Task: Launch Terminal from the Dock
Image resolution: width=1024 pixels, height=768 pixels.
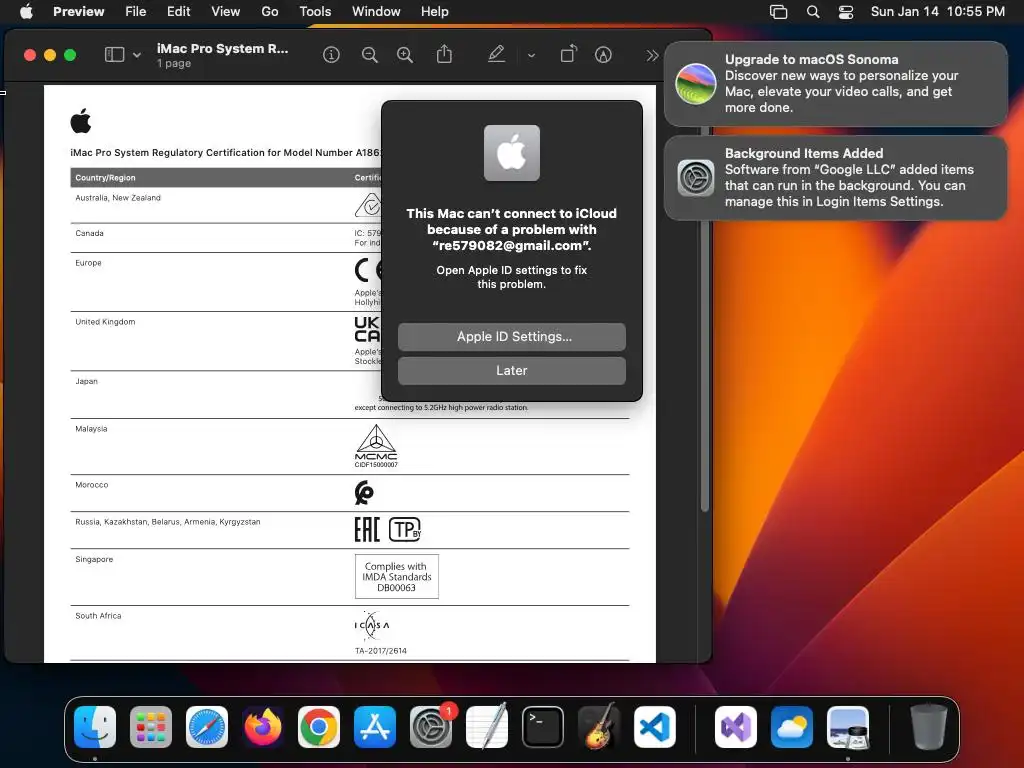Action: [543, 727]
